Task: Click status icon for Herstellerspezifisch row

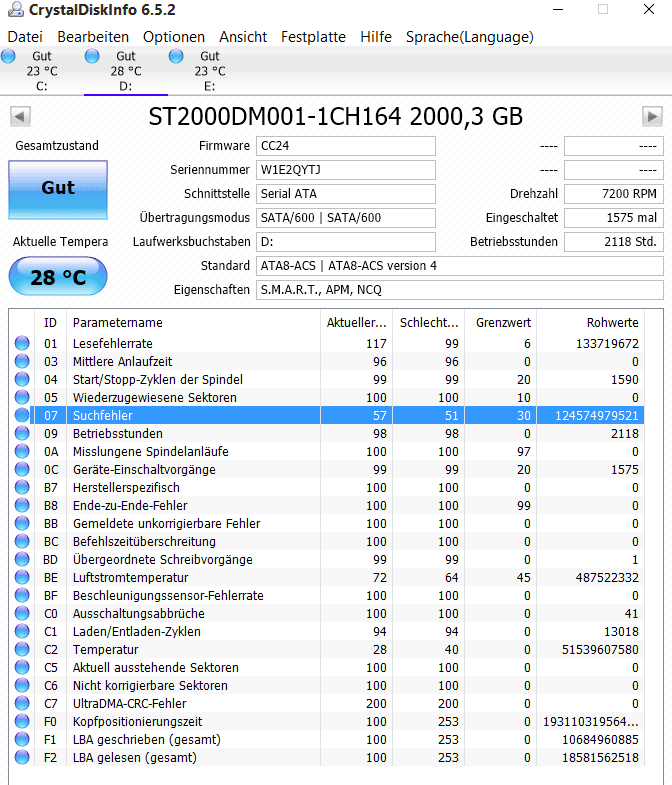Action: (22, 487)
